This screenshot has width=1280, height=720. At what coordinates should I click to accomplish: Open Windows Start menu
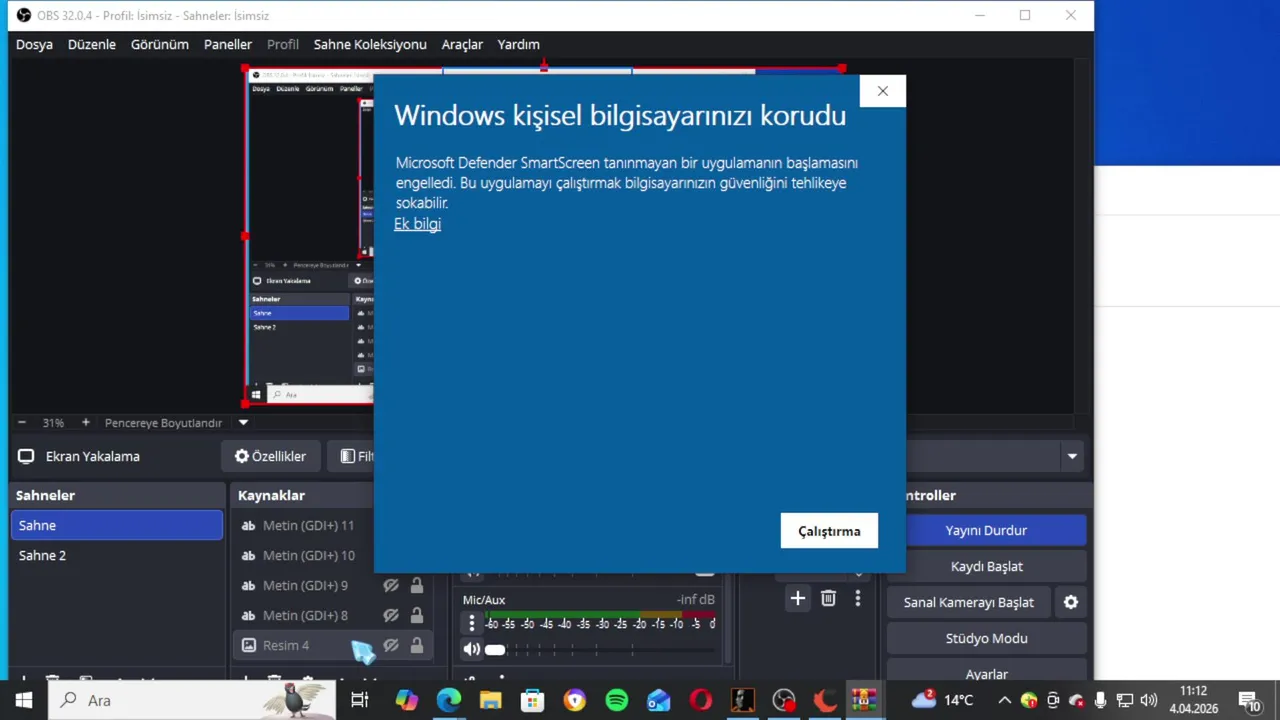[24, 700]
